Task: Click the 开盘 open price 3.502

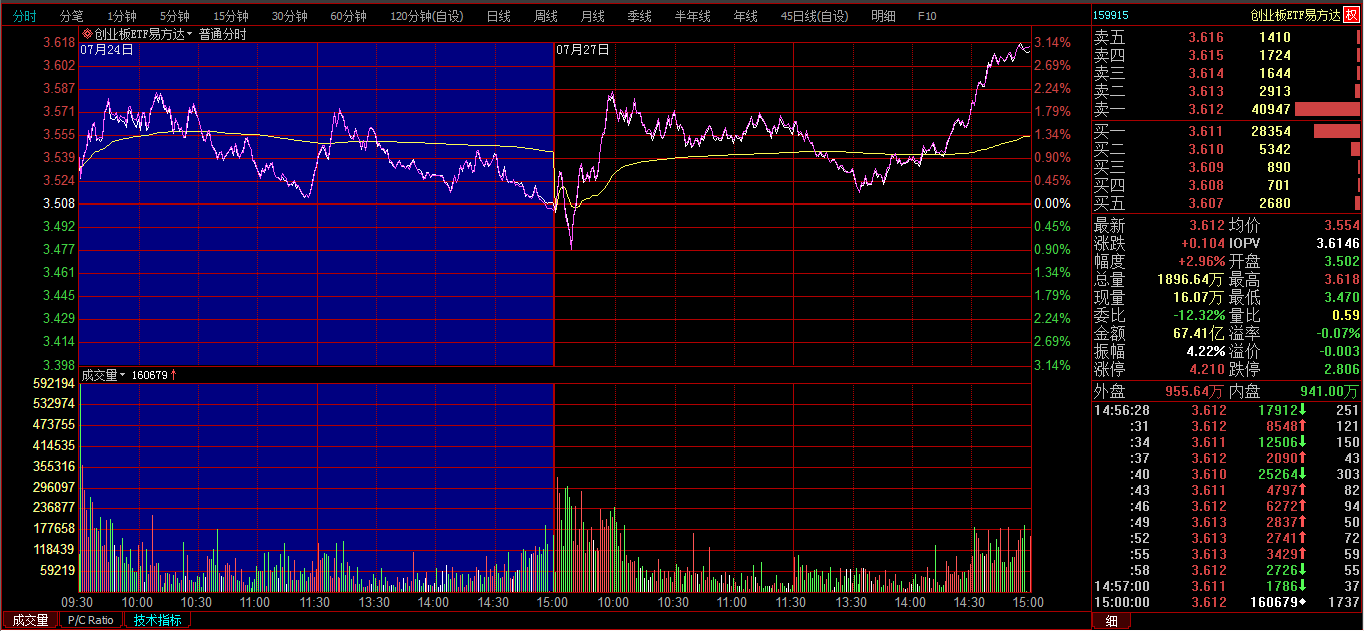Action: click(1341, 262)
